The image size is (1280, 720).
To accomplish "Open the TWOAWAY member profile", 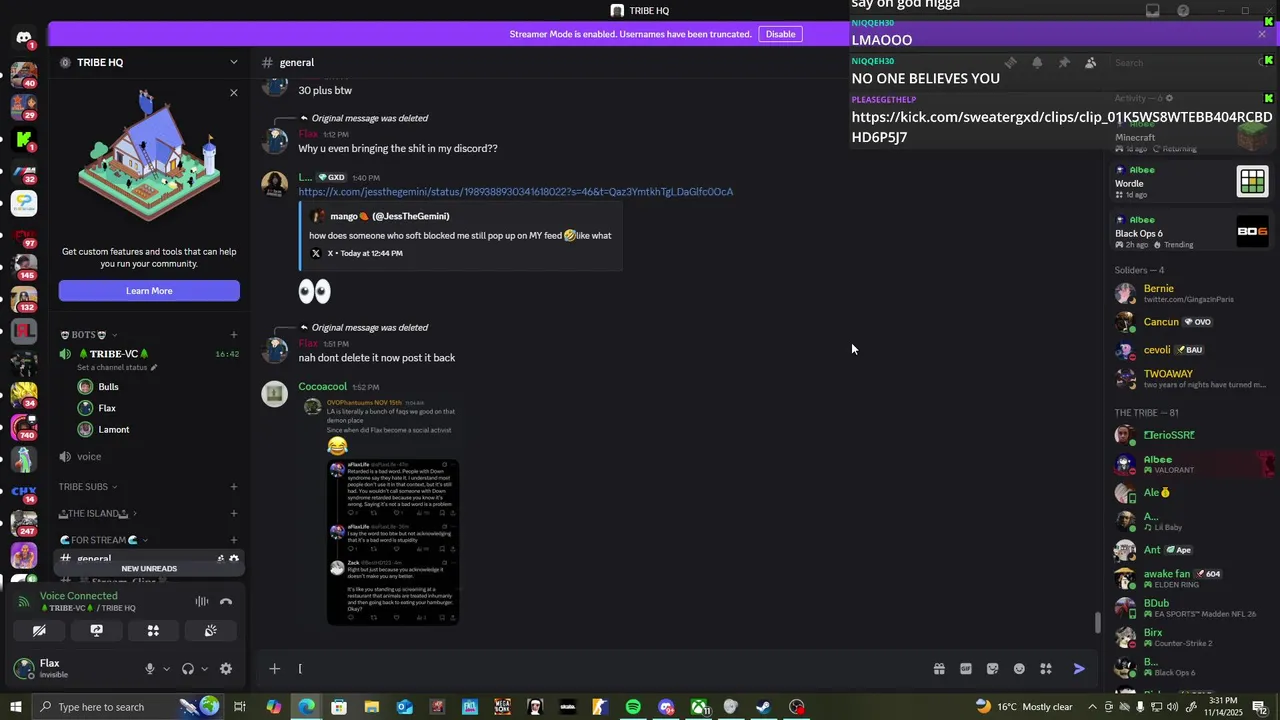I will click(1190, 378).
